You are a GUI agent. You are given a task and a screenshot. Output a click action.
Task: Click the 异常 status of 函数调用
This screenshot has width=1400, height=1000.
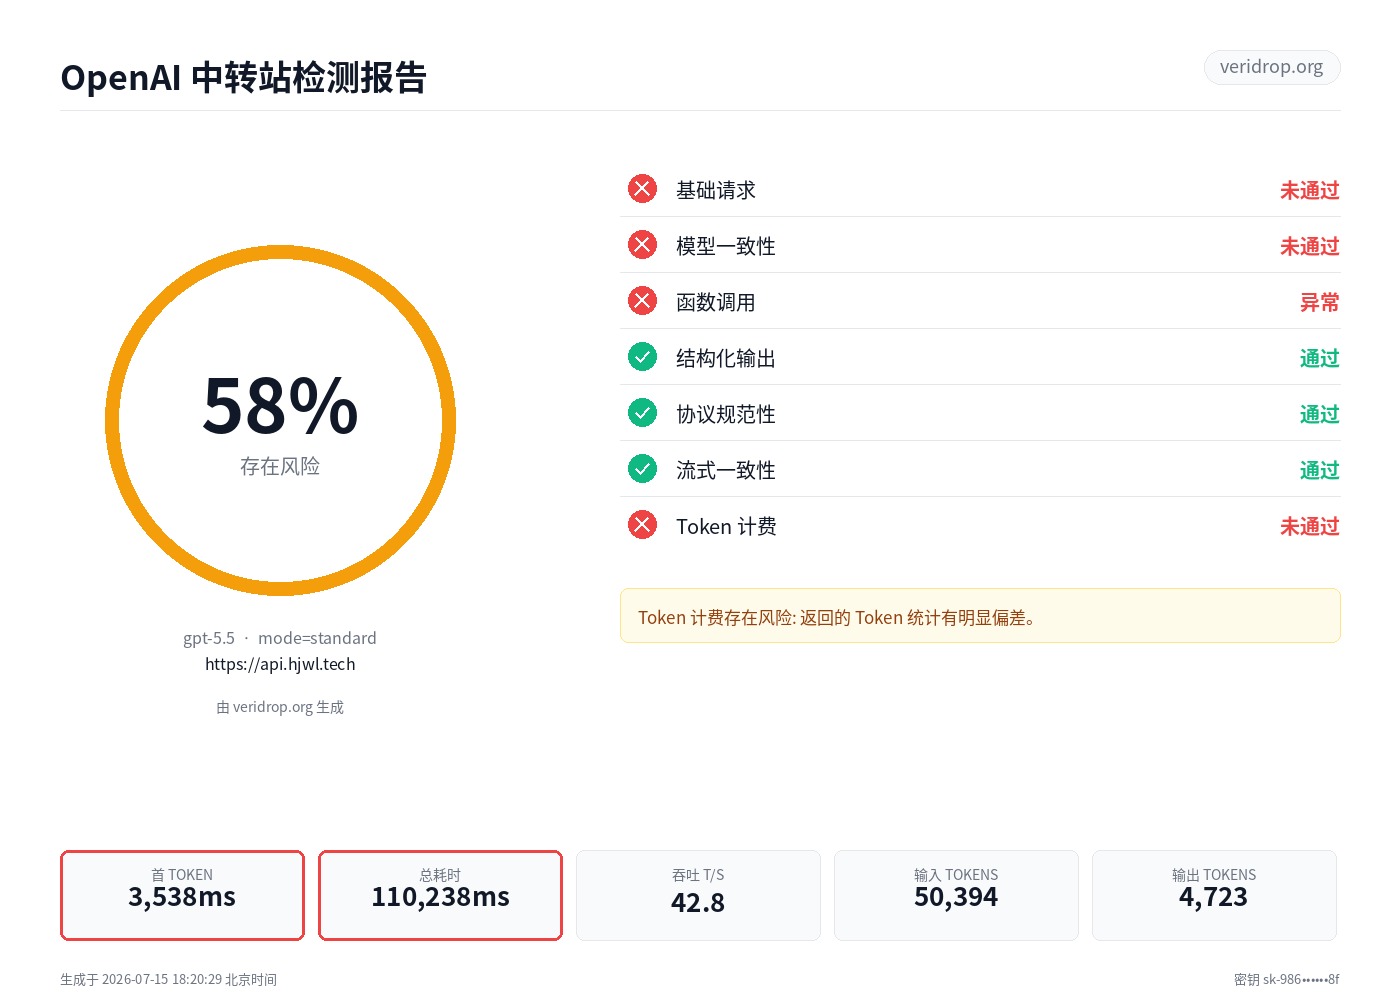click(1320, 302)
